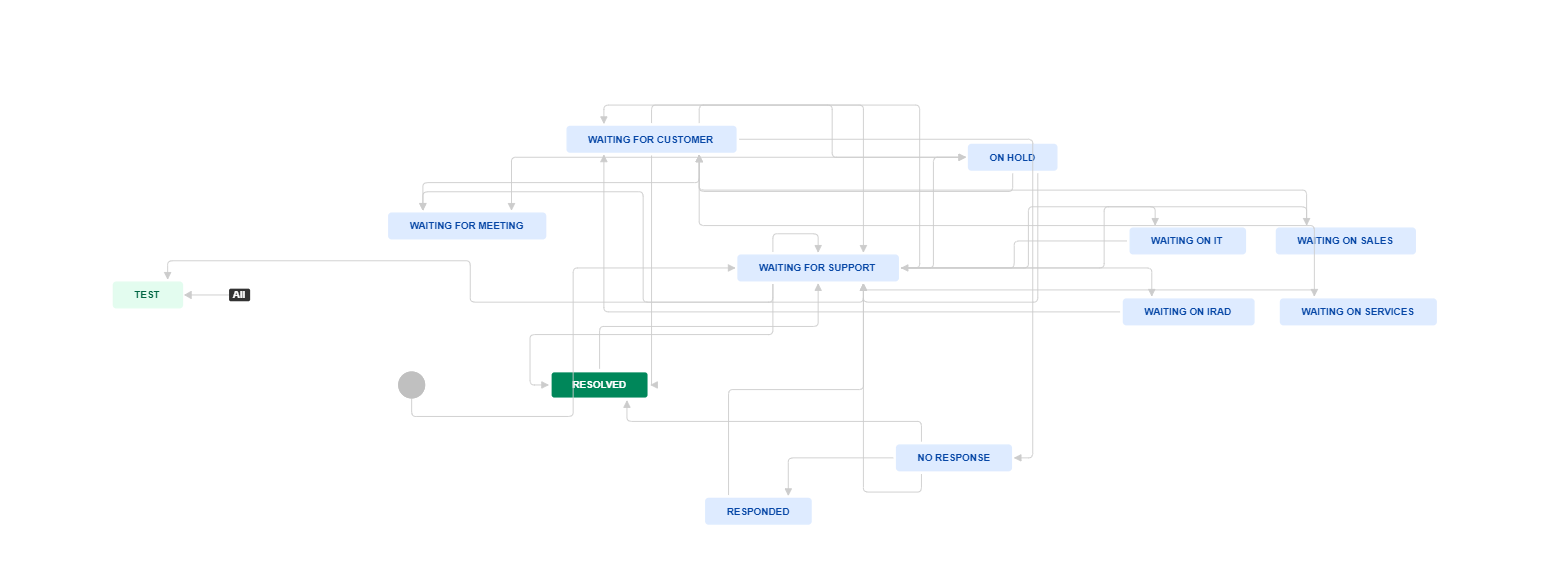Image resolution: width=1555 pixels, height=573 pixels.
Task: Click the RESPONDED status node
Action: coord(758,511)
